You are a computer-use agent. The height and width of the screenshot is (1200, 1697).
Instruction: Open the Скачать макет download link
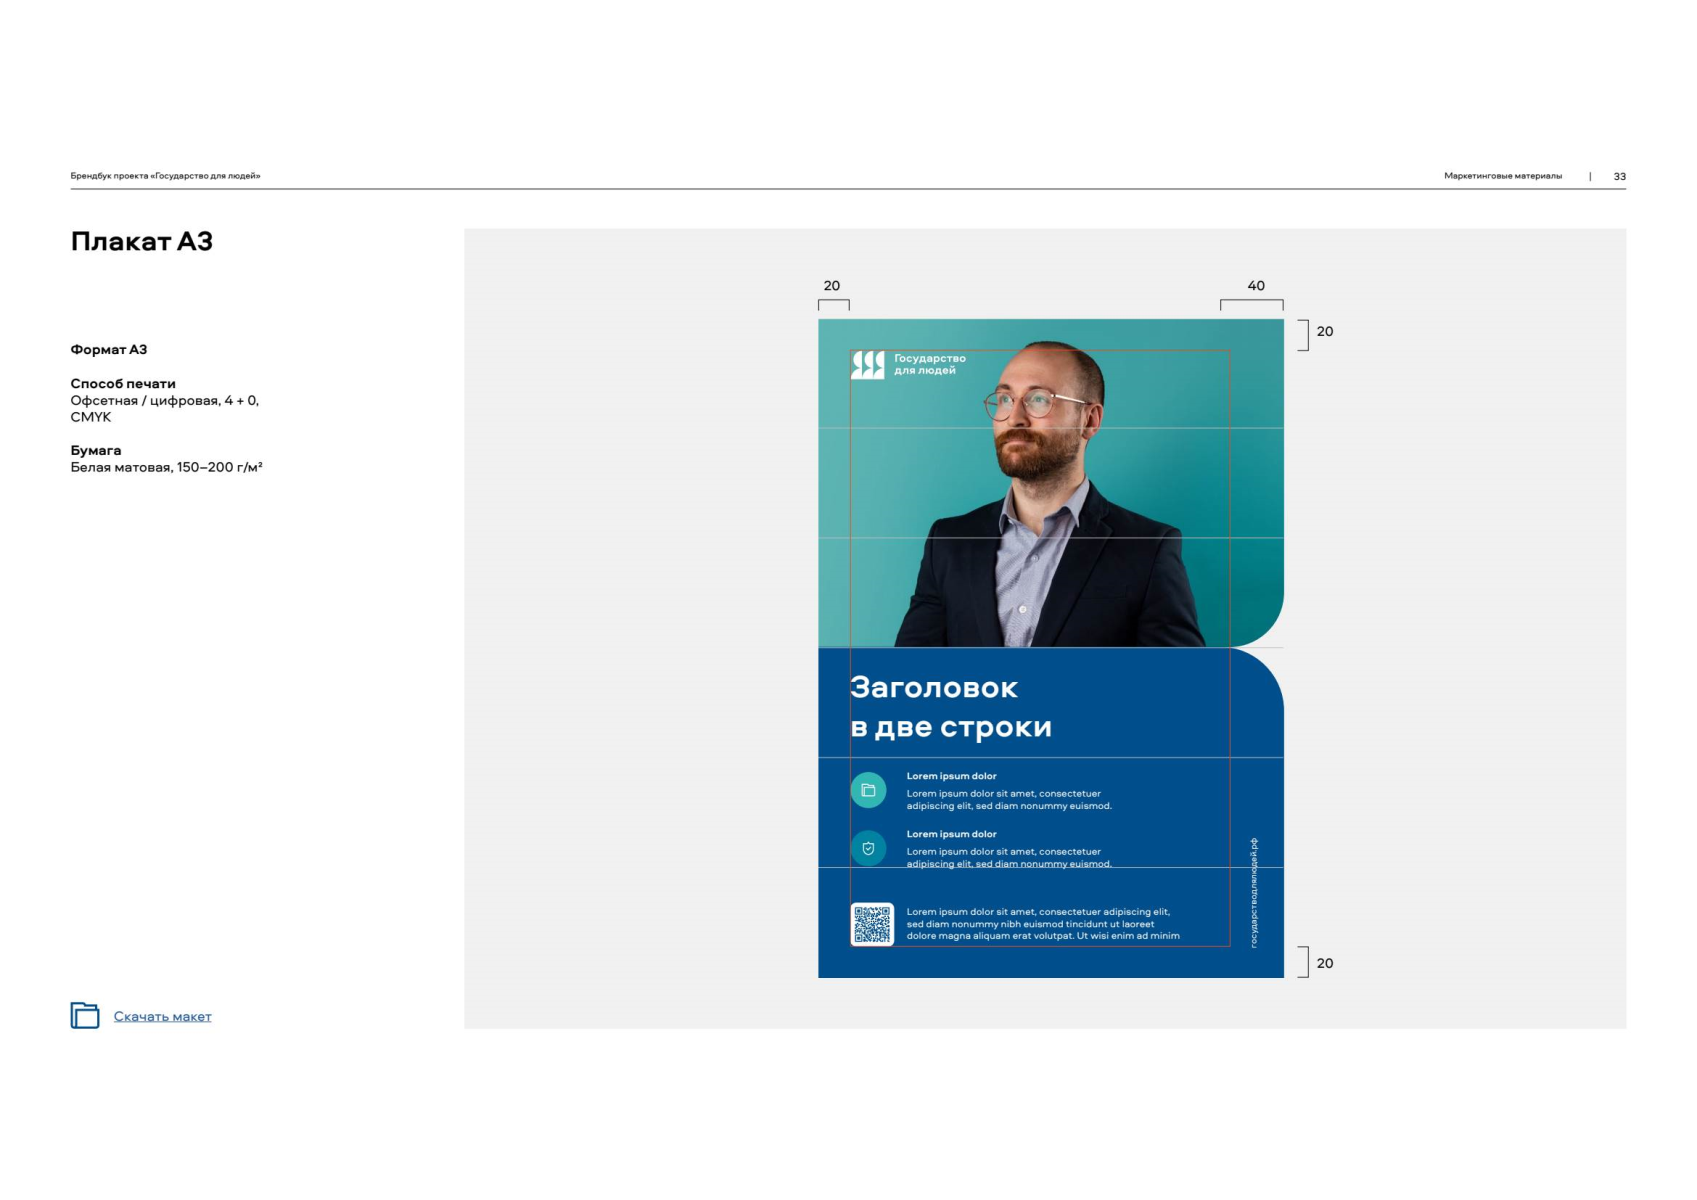click(x=162, y=1017)
